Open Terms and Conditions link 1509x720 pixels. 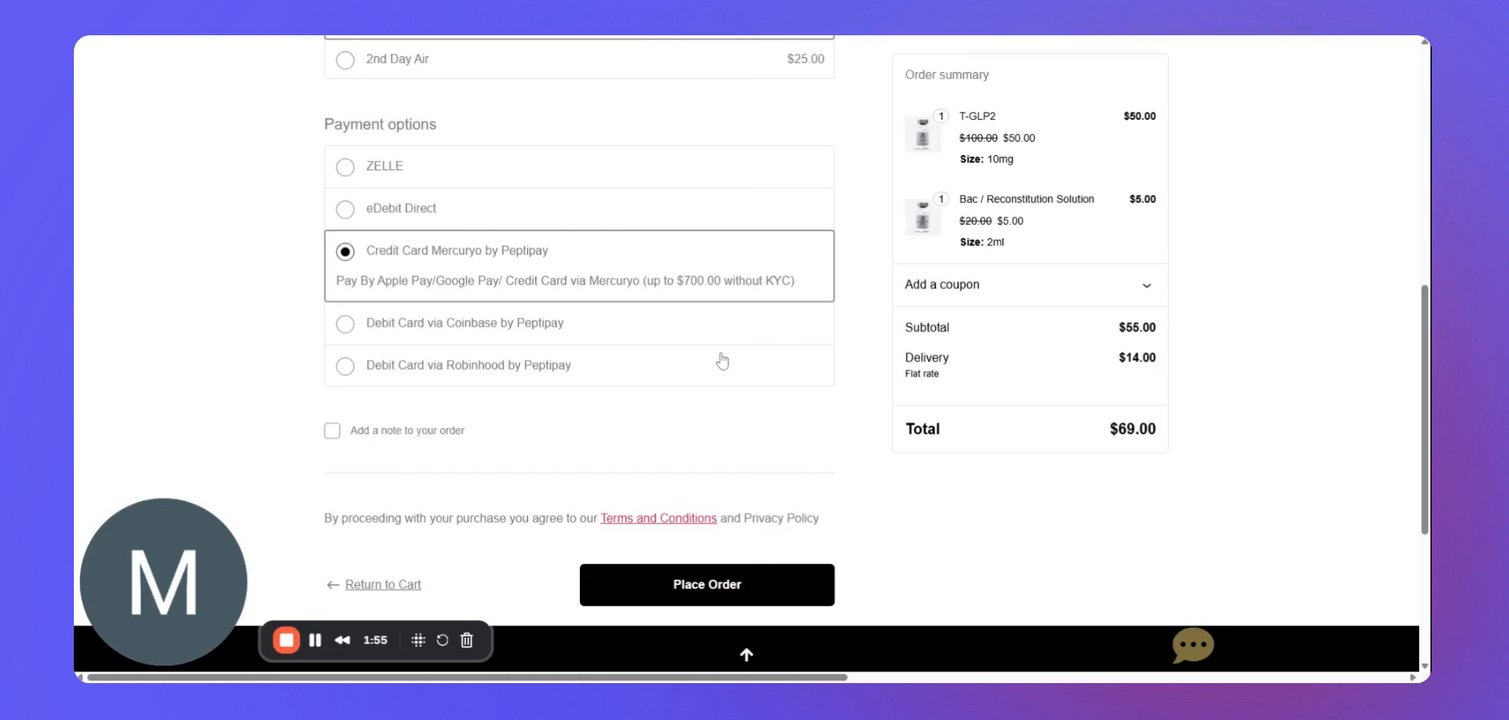click(x=658, y=518)
